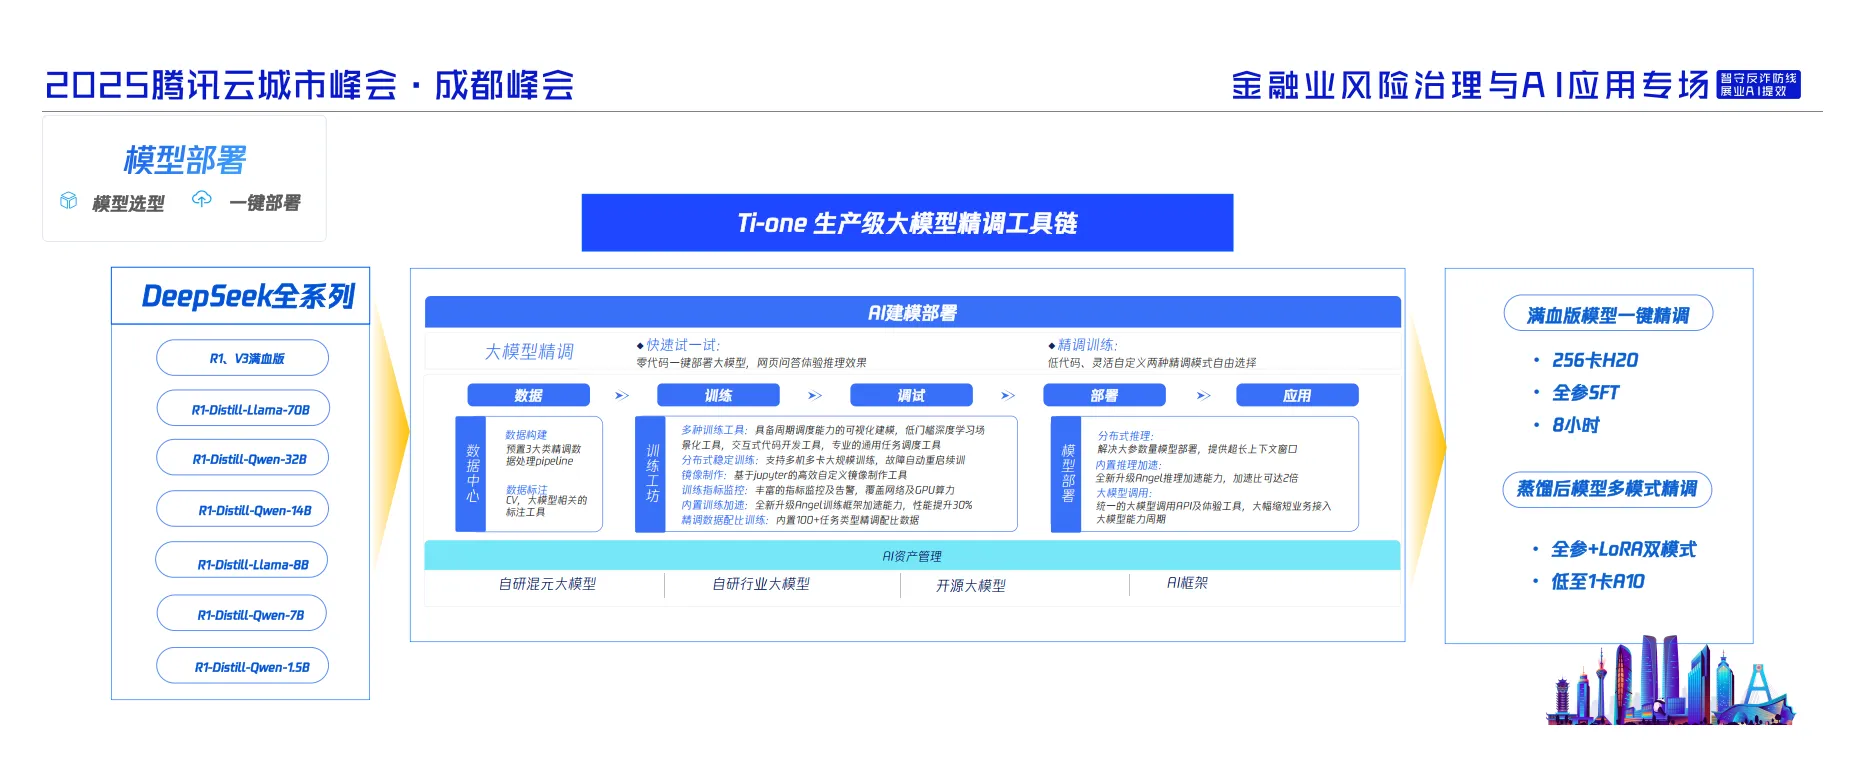
Task: Select the 一键部署 label
Action: (265, 203)
